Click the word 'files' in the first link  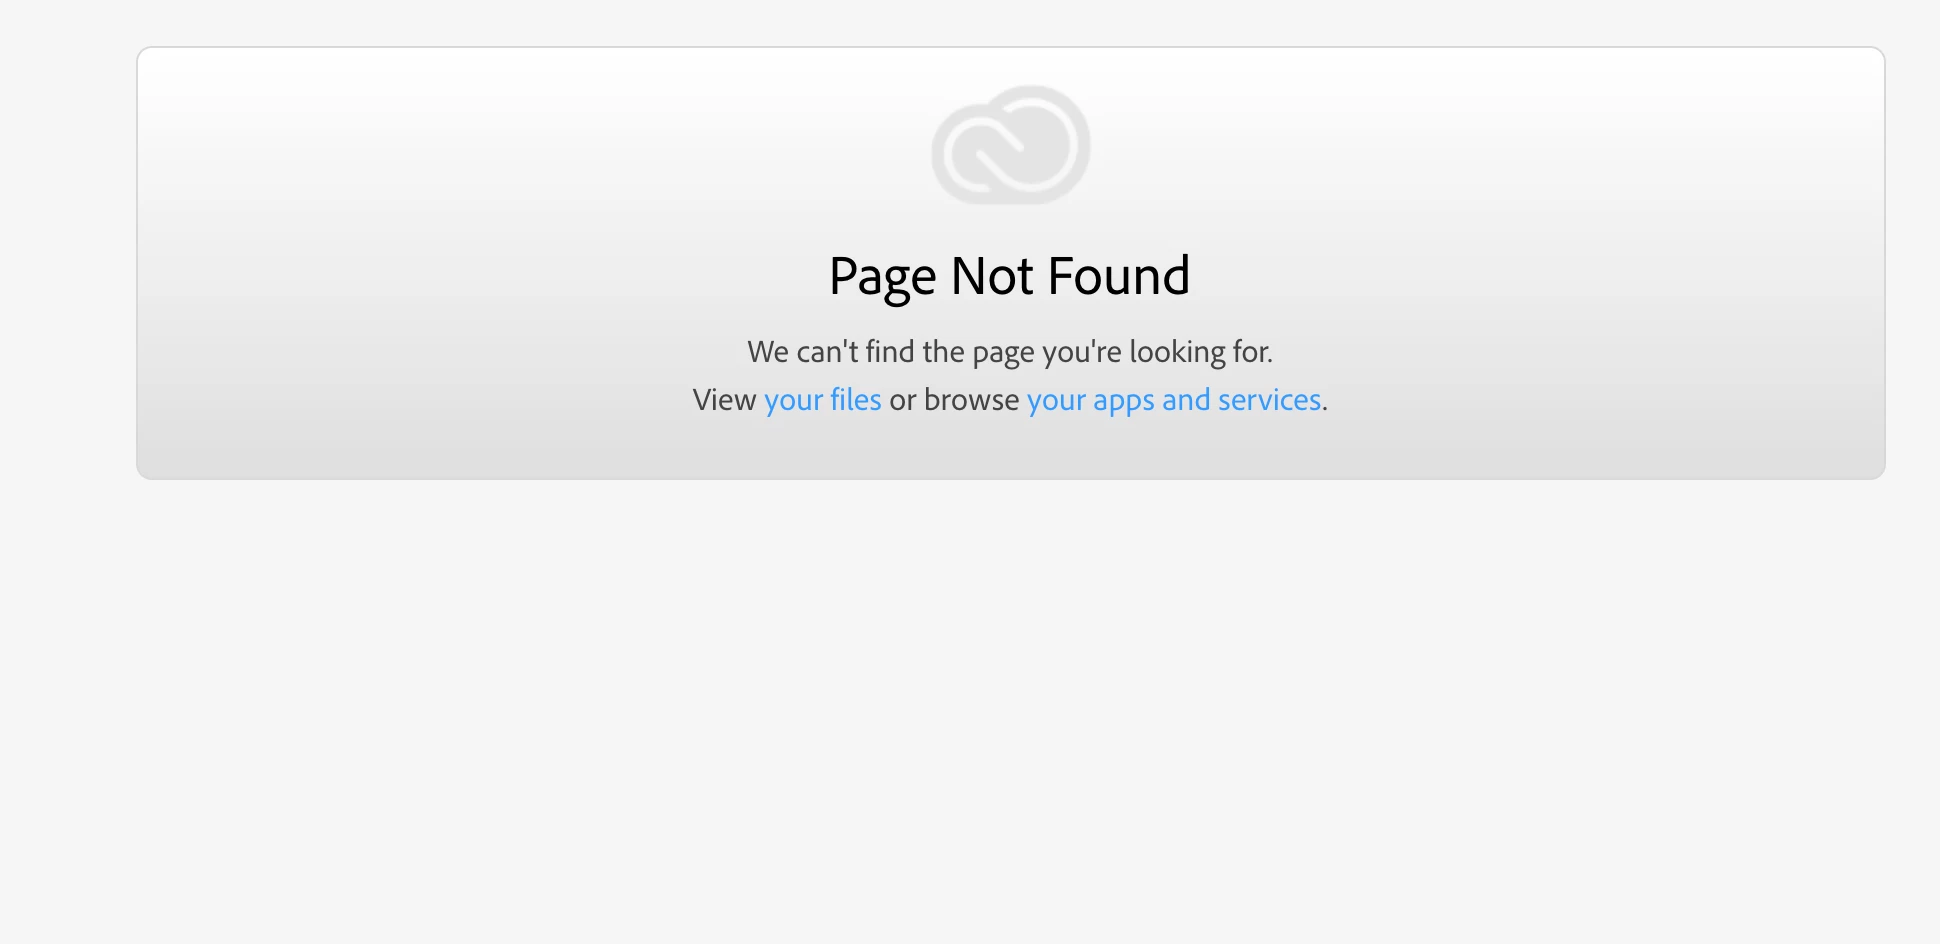click(x=856, y=399)
